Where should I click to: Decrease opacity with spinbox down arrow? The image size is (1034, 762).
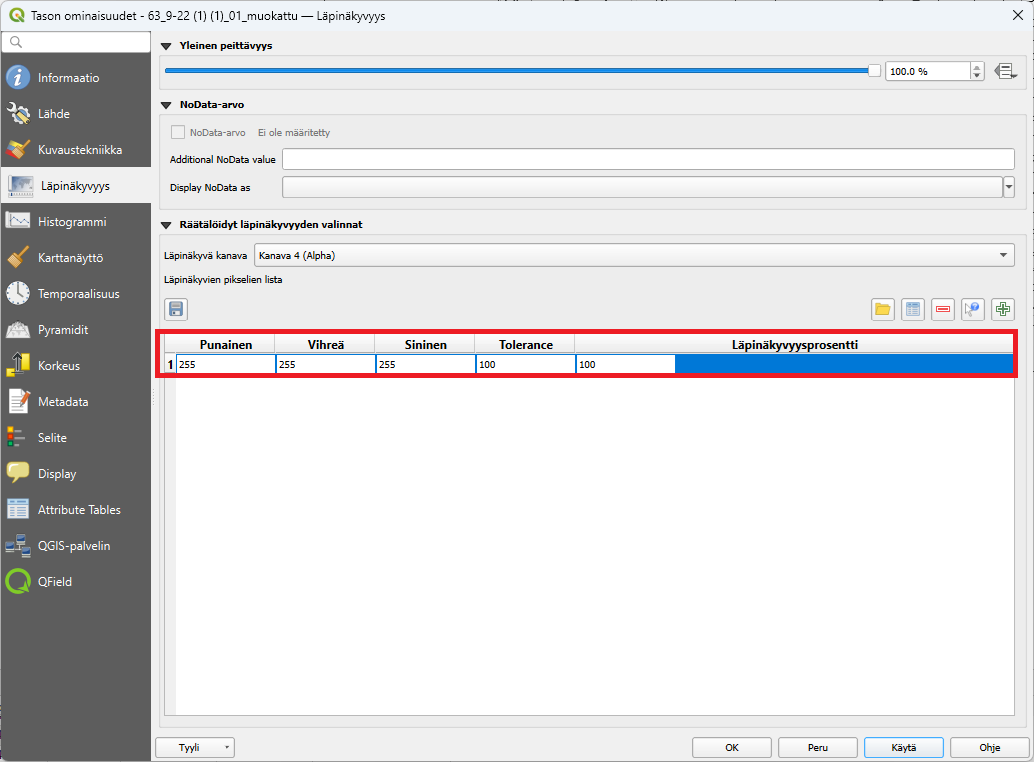[x=977, y=75]
